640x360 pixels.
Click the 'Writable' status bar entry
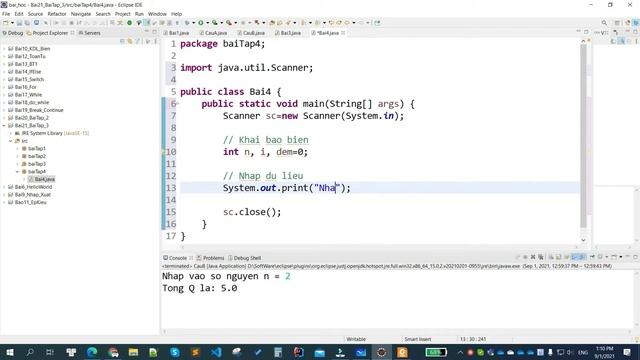[x=356, y=339]
